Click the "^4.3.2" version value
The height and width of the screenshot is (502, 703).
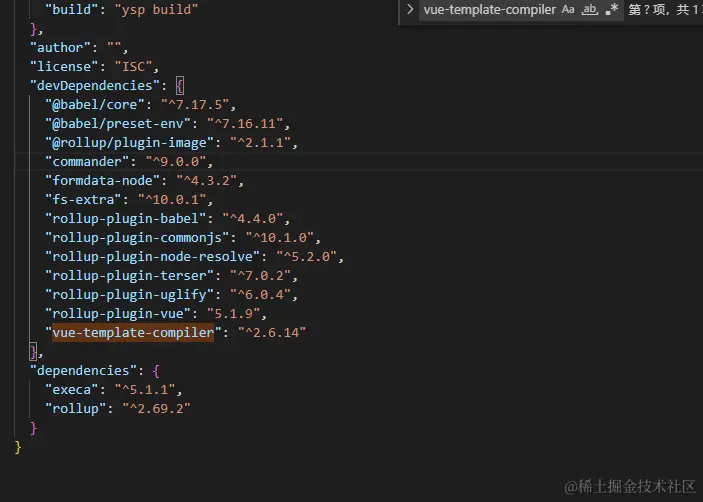click(206, 181)
